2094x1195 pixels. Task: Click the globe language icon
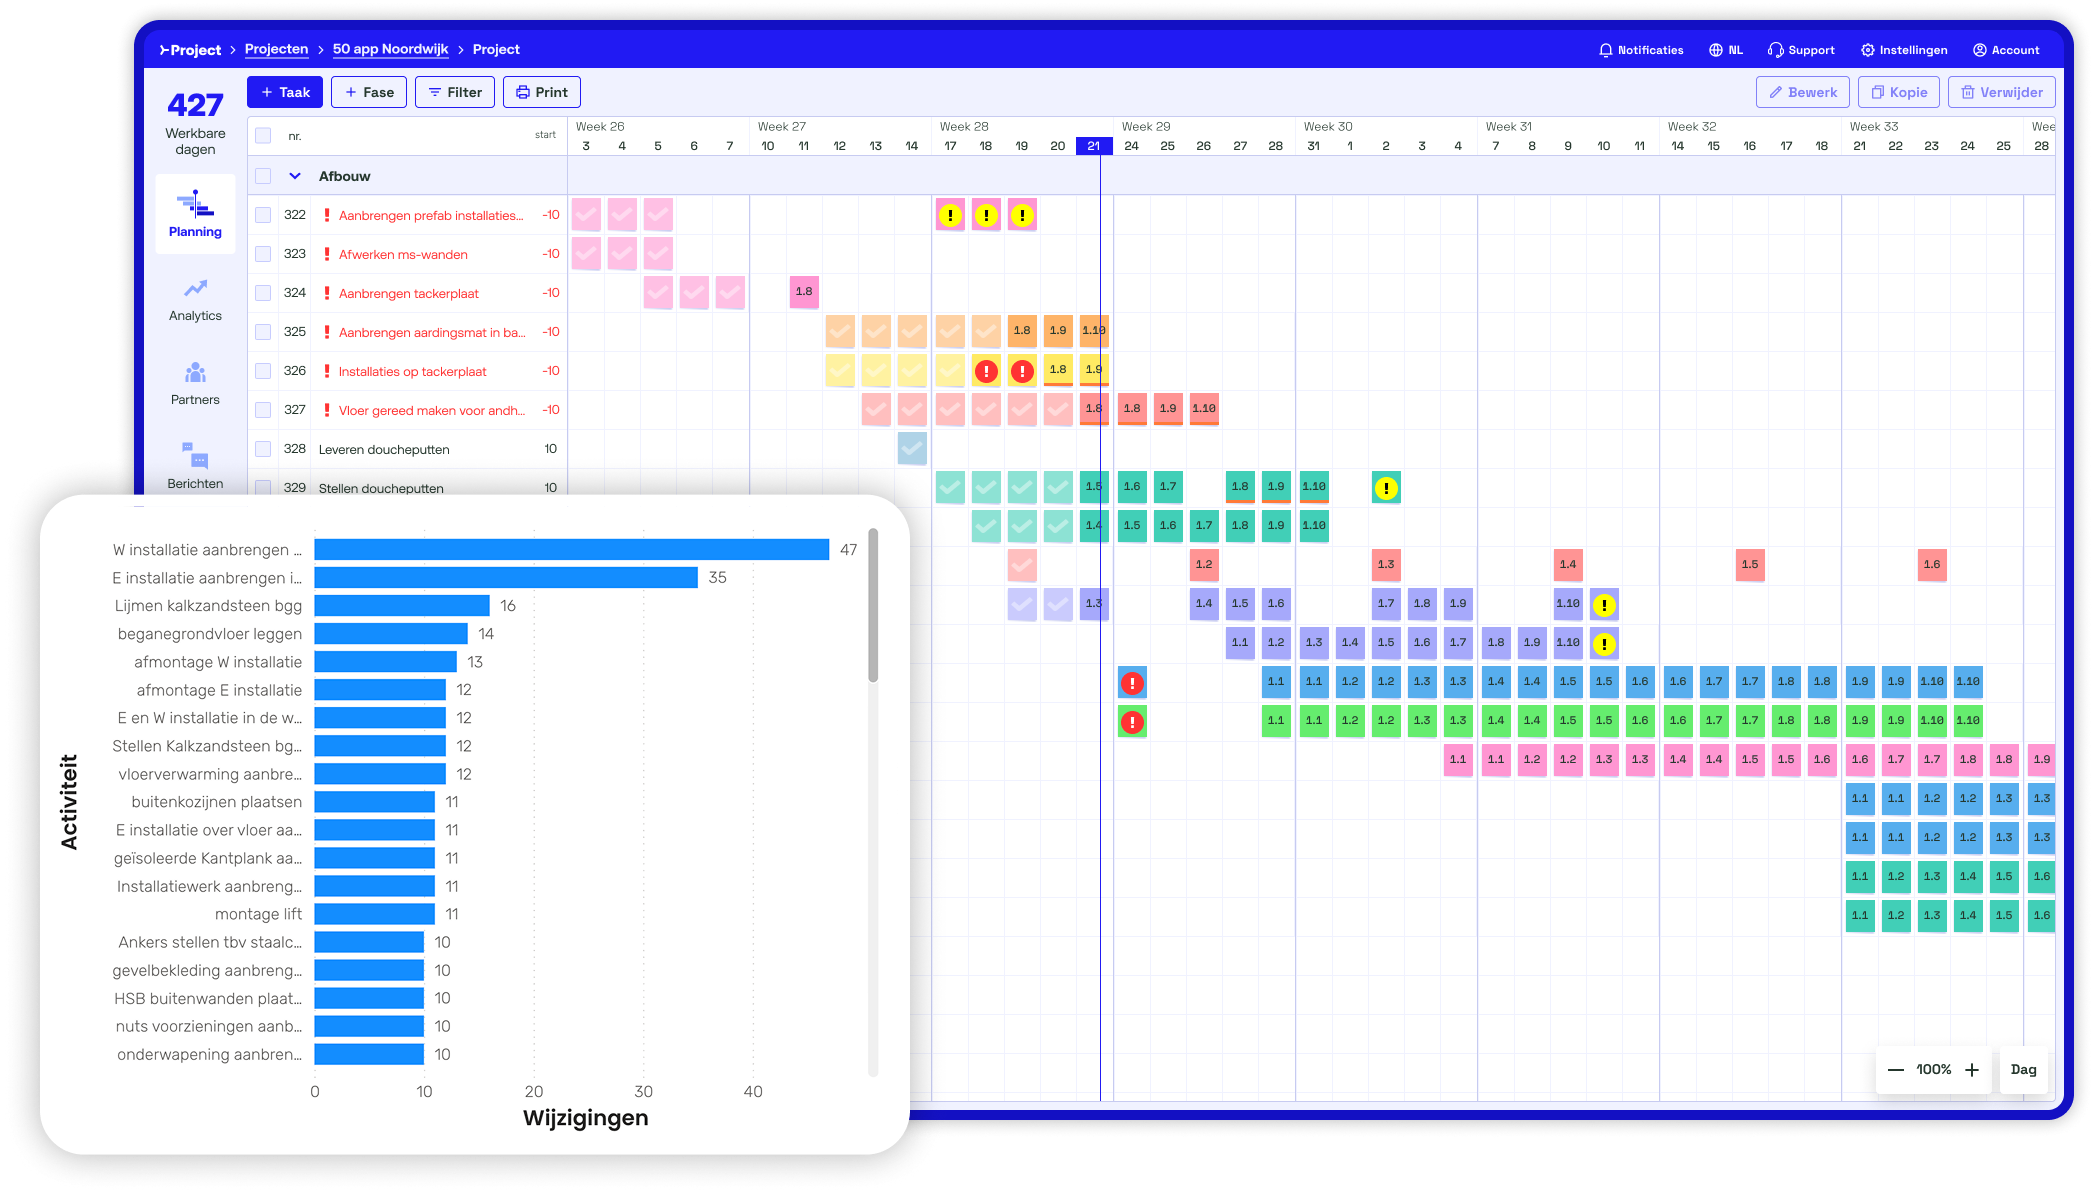point(1715,50)
